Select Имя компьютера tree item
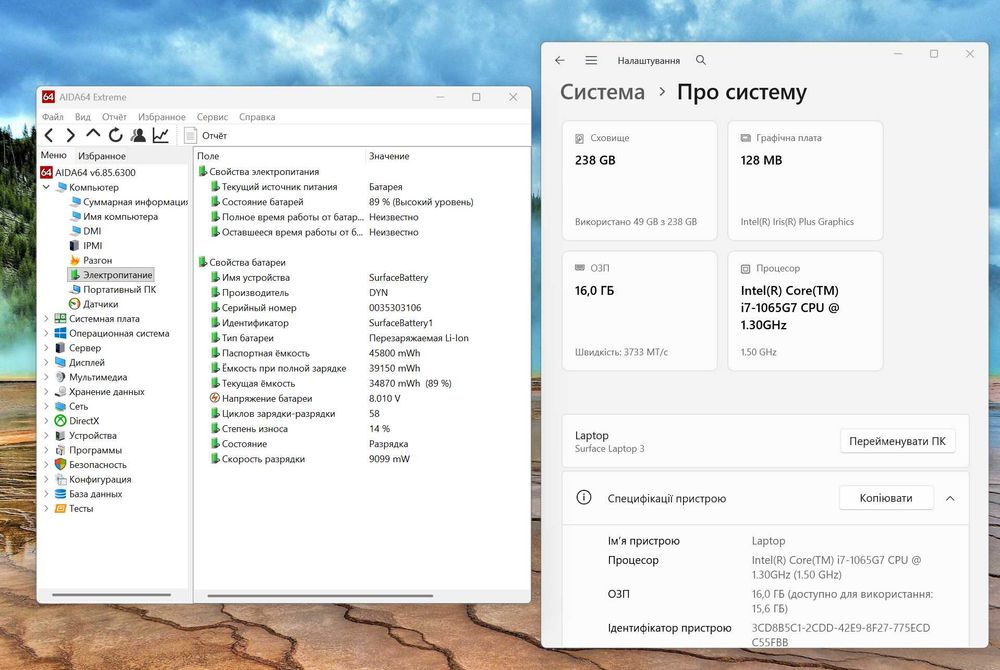Image resolution: width=1000 pixels, height=670 pixels. pyautogui.click(x=114, y=217)
